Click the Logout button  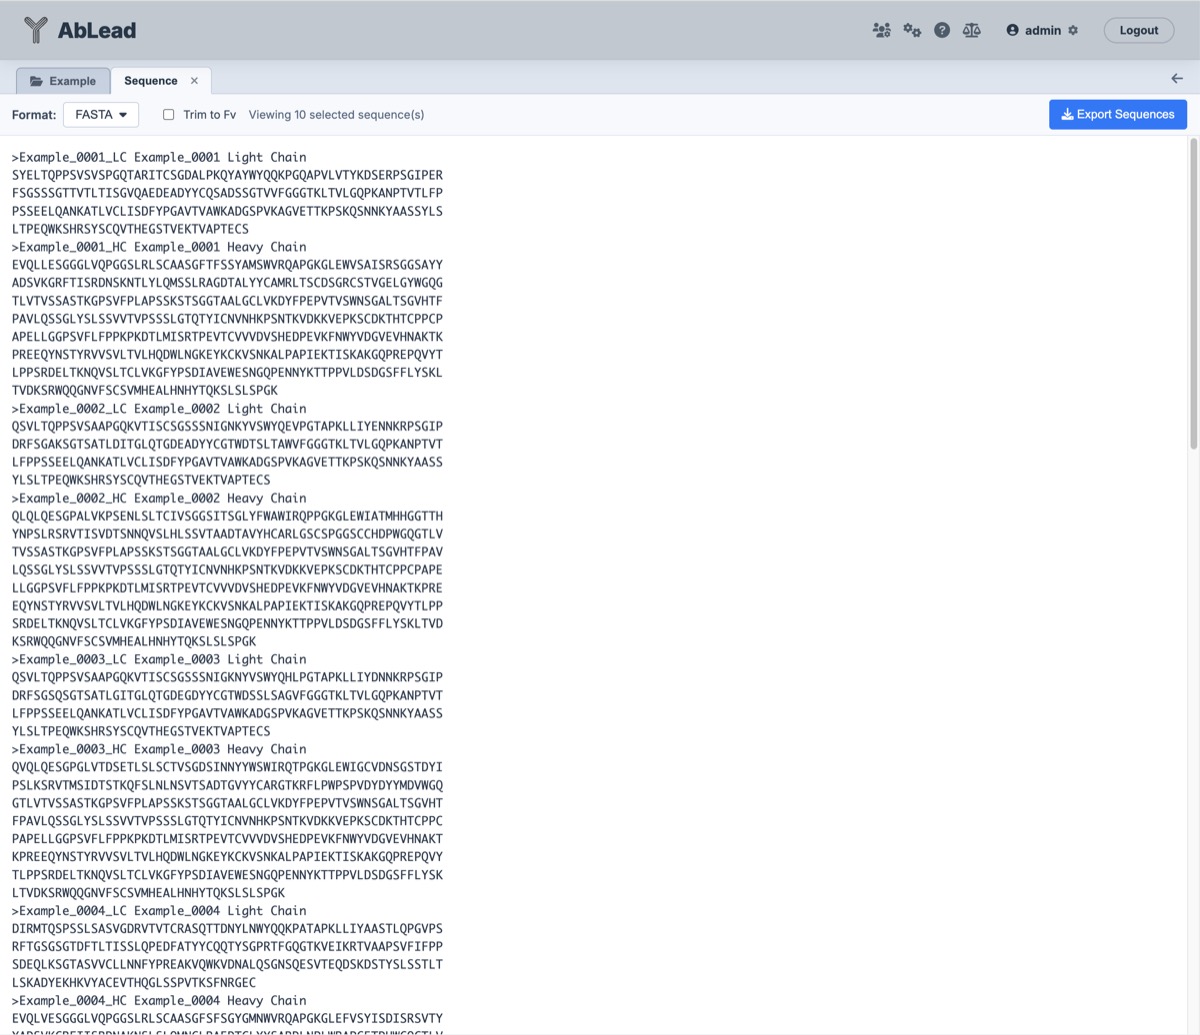point(1138,30)
